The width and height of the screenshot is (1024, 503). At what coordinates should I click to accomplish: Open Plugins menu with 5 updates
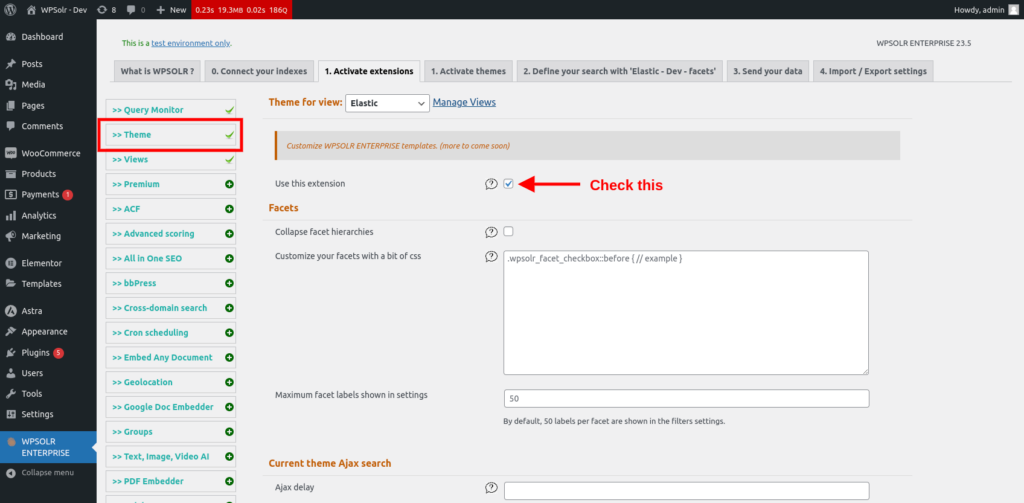(48, 353)
